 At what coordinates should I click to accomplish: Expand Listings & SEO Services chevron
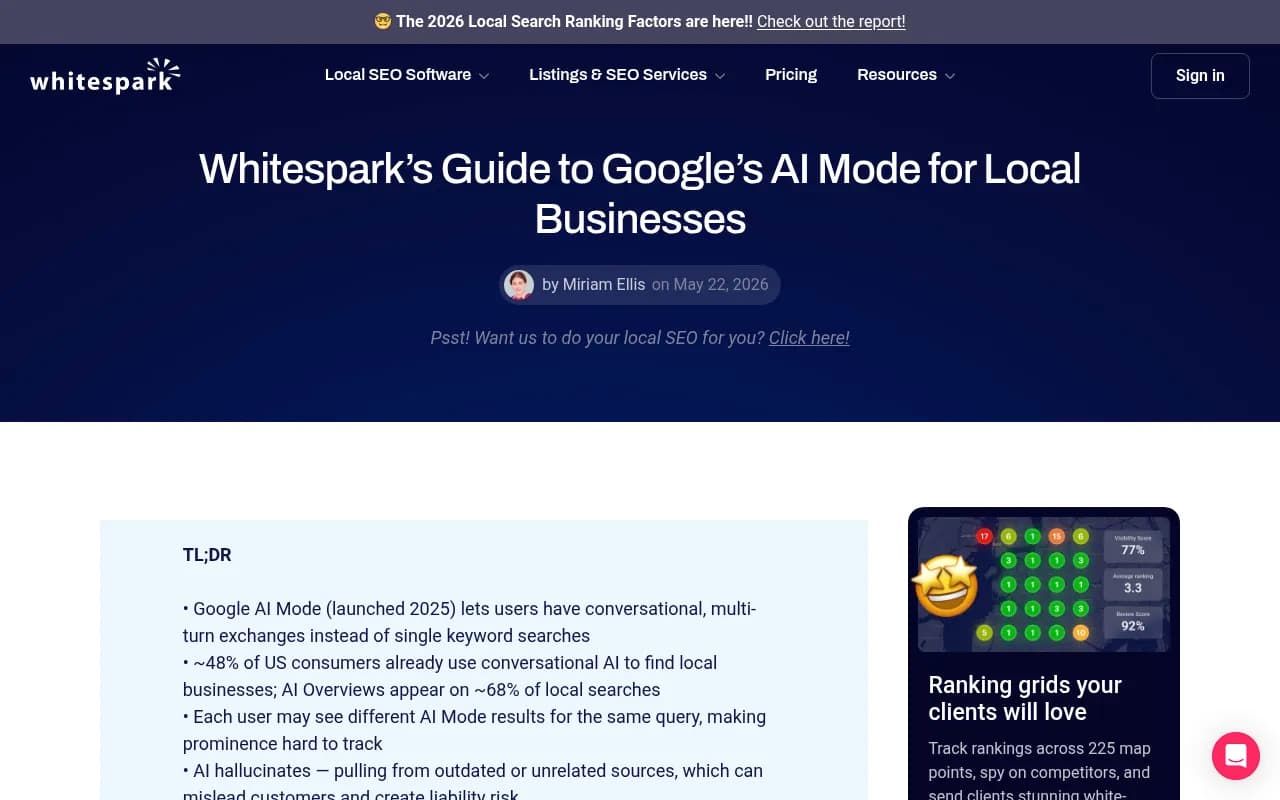[x=720, y=76]
